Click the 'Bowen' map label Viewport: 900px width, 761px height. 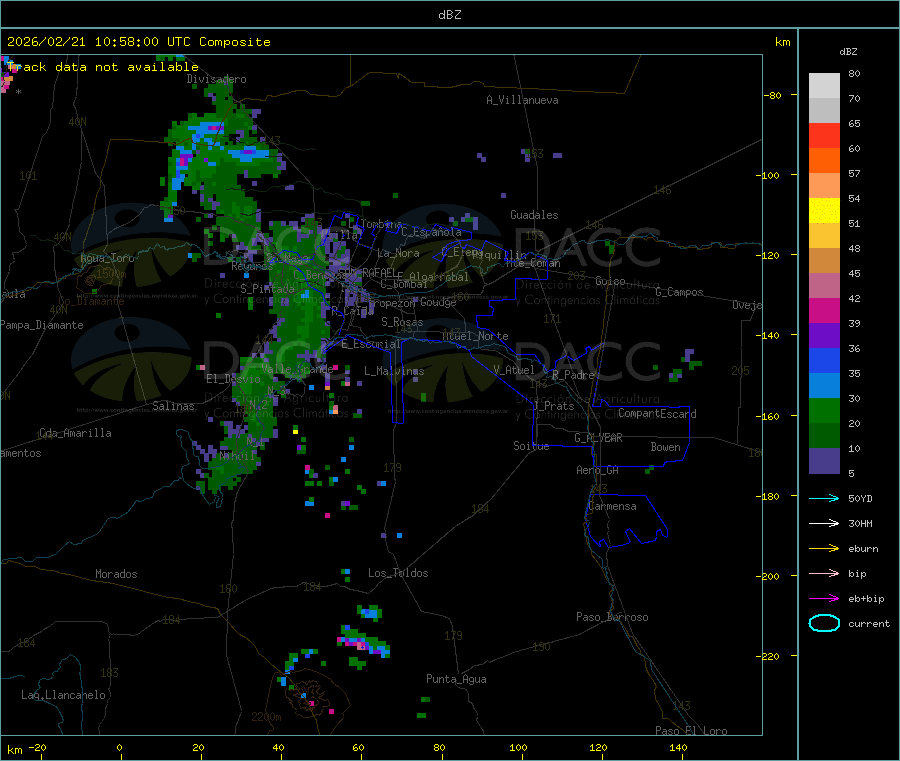665,447
